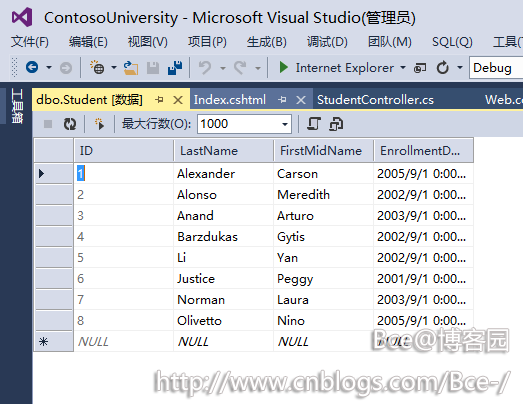Click the Visual Studio logo icon
This screenshot has height=404, width=523.
(x=22, y=17)
